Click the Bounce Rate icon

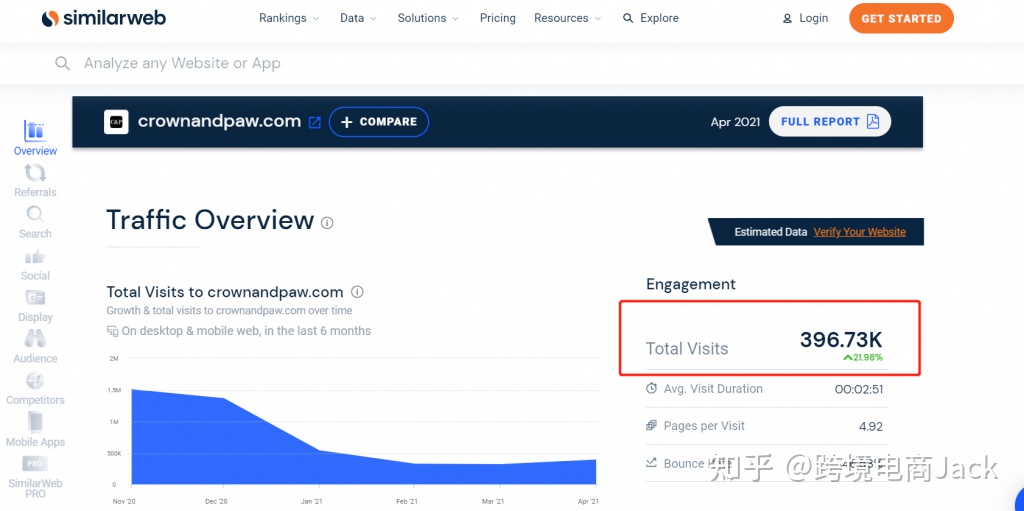click(x=651, y=463)
